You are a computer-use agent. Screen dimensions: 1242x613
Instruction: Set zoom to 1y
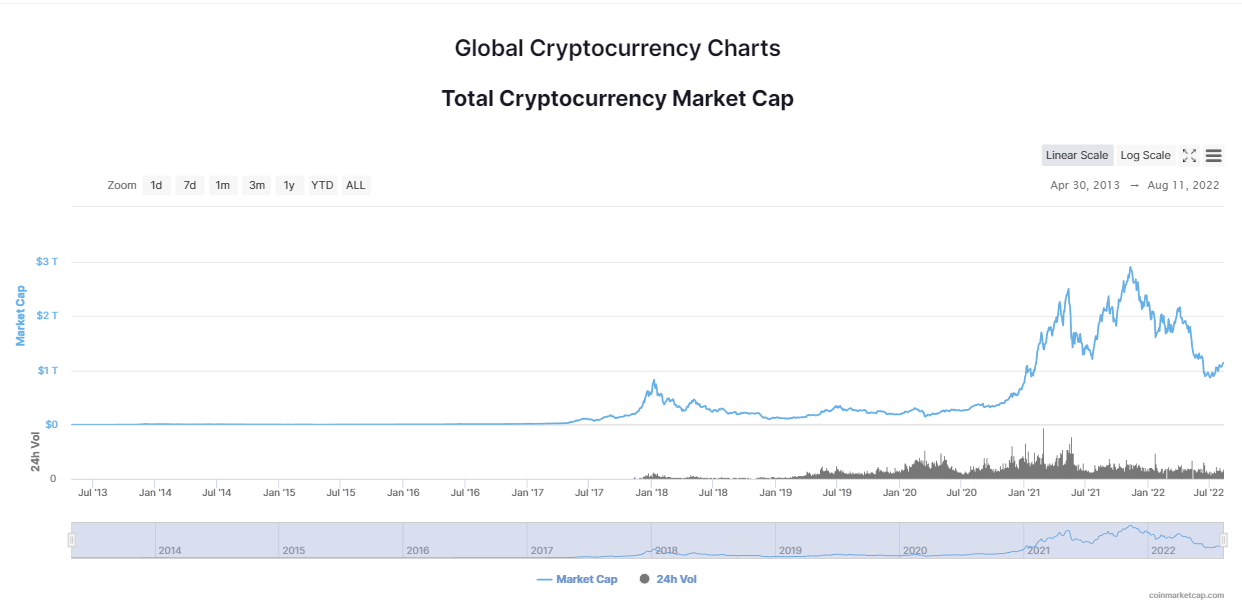click(289, 185)
